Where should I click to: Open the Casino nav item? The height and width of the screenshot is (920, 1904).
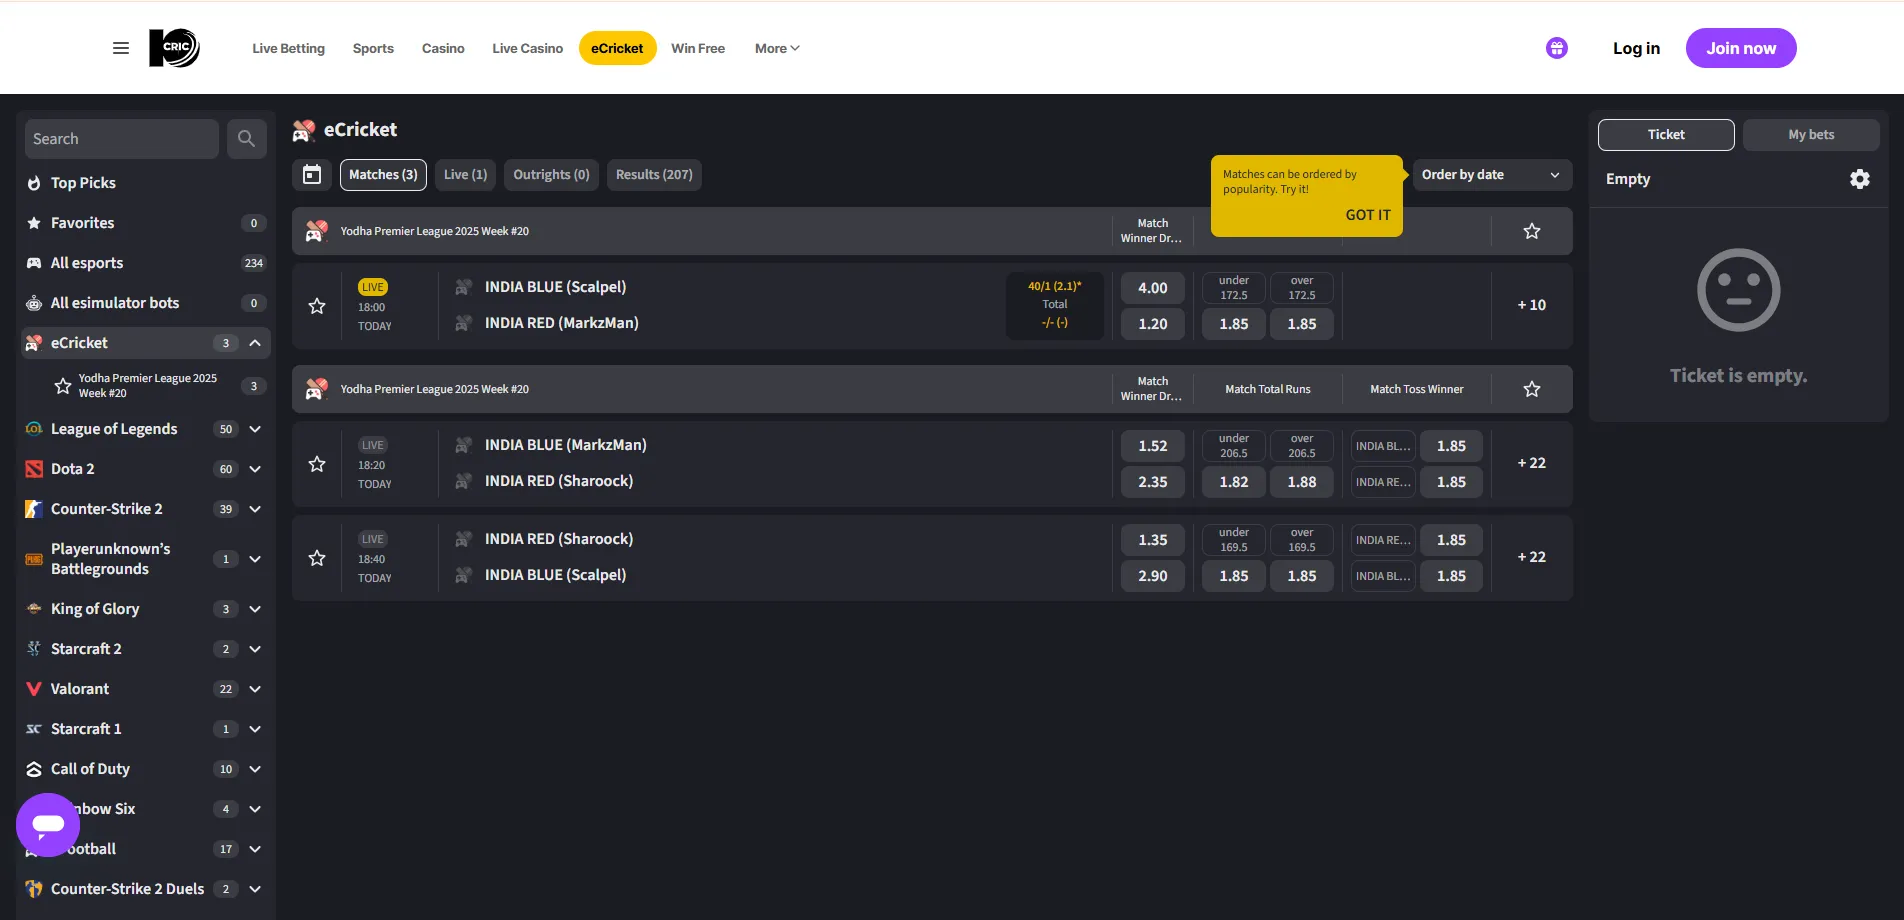click(443, 48)
